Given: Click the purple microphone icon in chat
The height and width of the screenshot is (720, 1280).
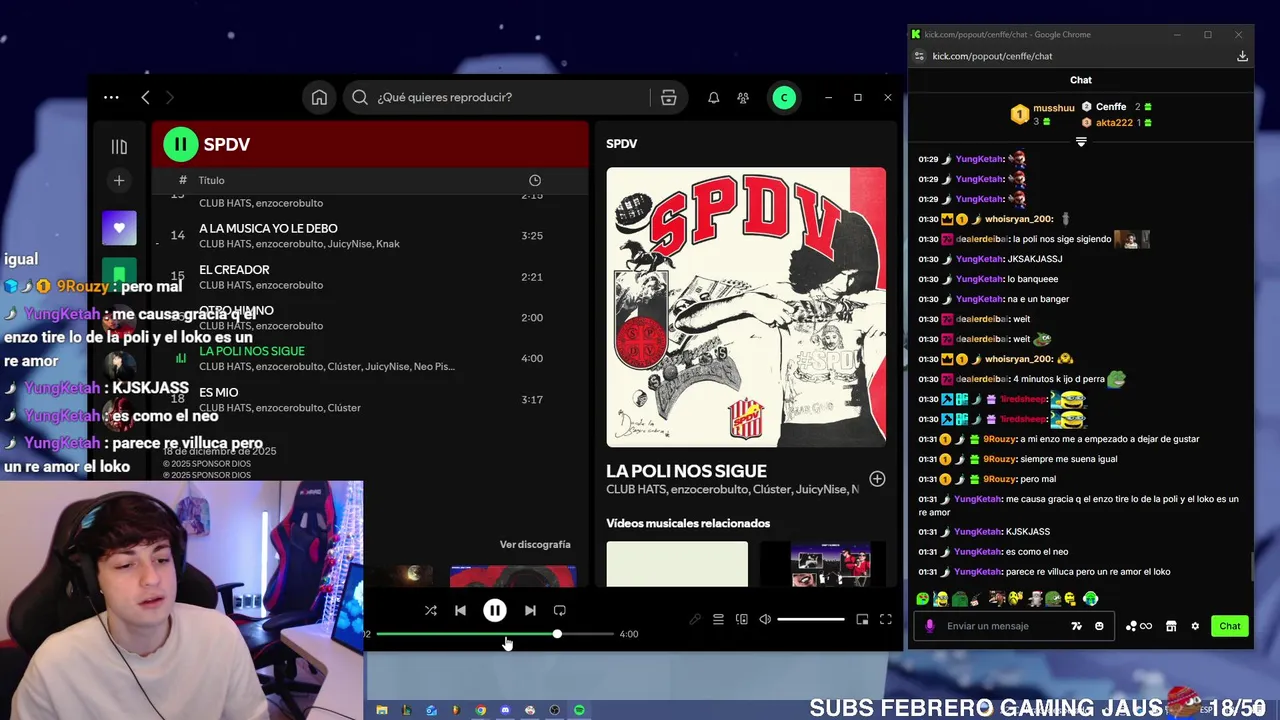Looking at the screenshot, I should 930,626.
